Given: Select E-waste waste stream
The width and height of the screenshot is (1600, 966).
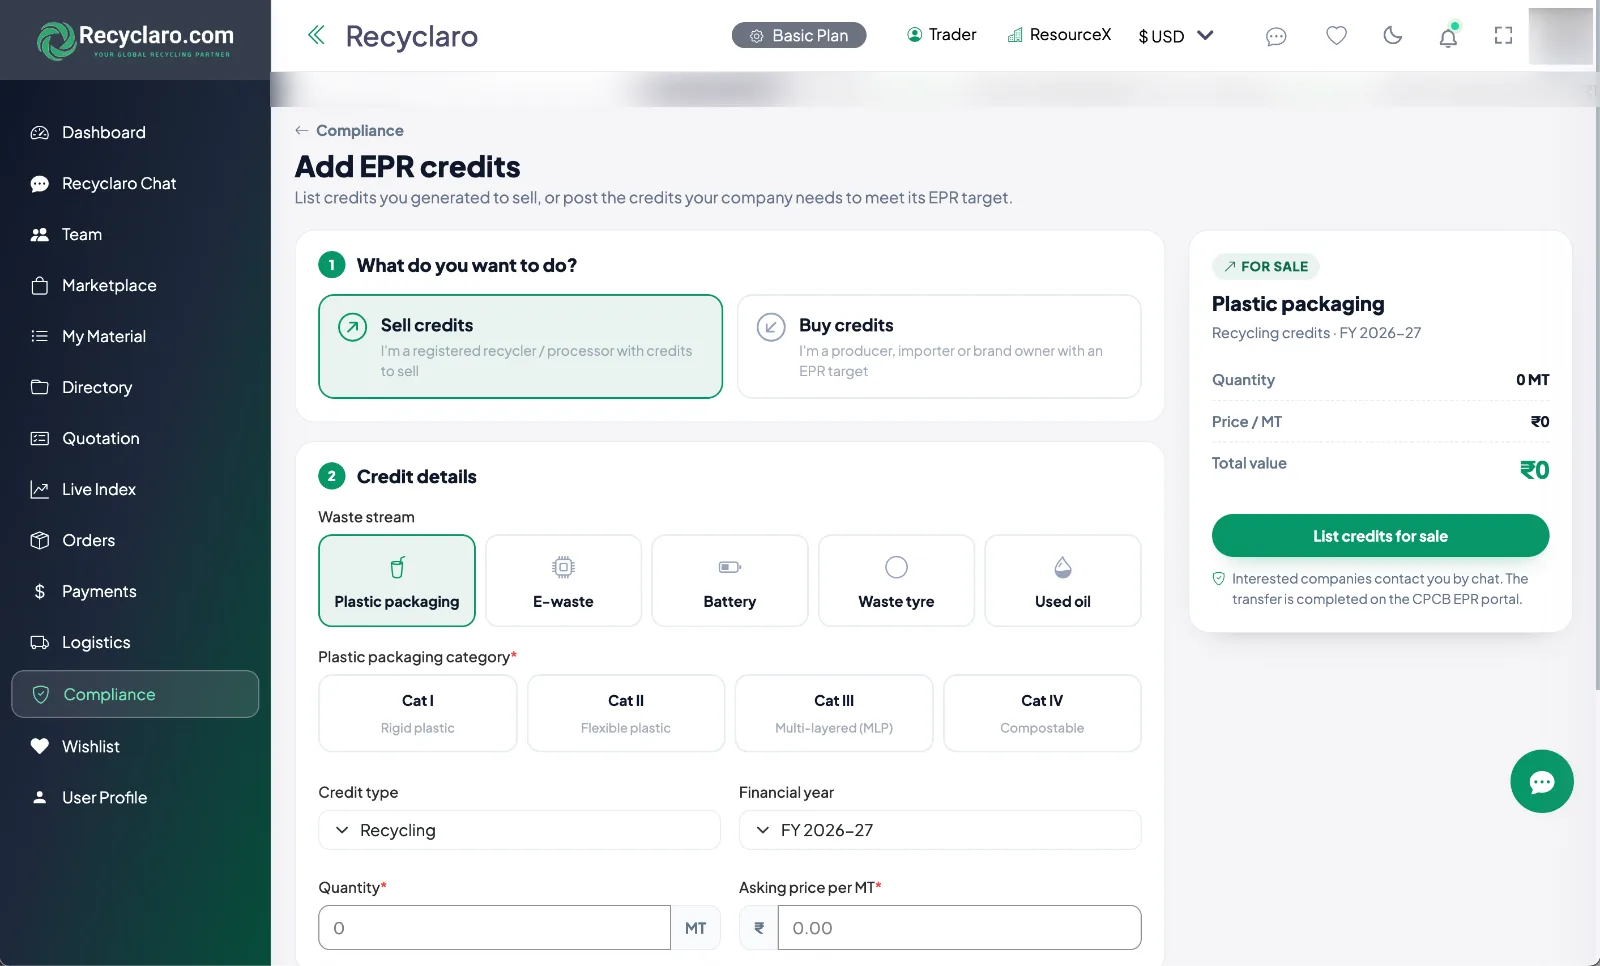Looking at the screenshot, I should (563, 581).
